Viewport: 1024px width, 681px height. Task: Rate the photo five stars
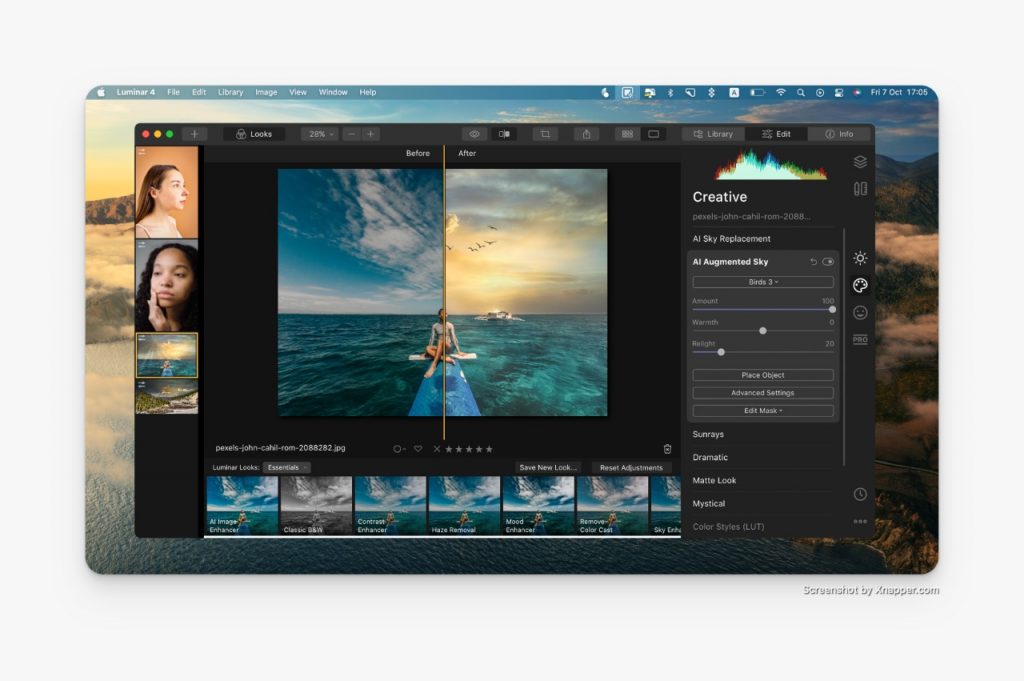point(489,449)
